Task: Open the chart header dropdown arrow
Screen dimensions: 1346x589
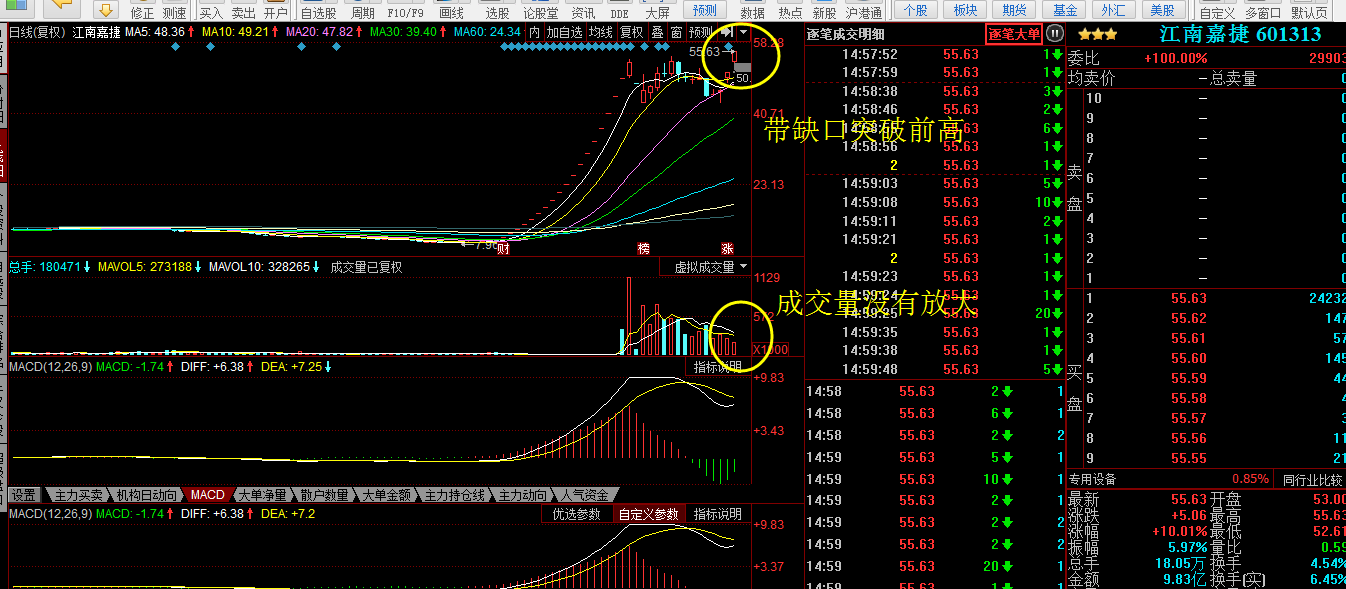Action: coord(743,32)
